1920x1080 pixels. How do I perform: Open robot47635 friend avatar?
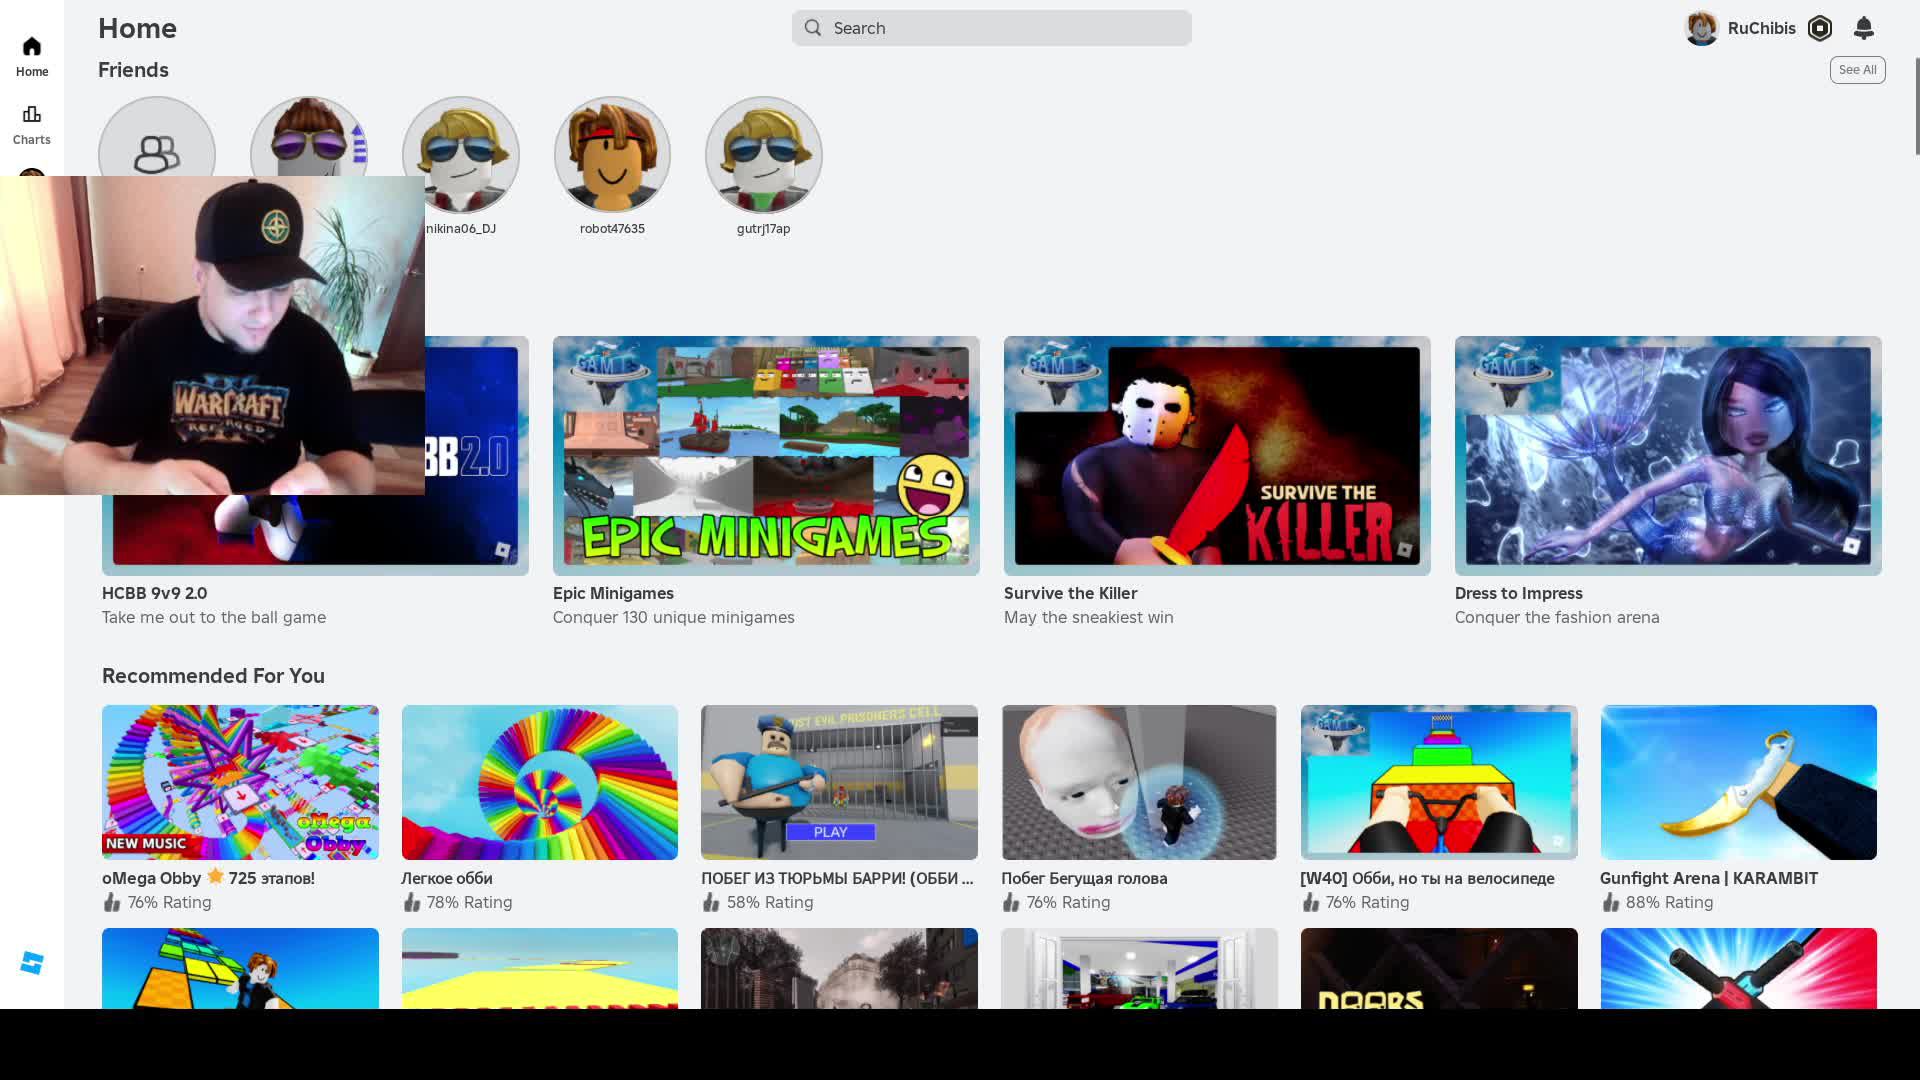coord(612,155)
